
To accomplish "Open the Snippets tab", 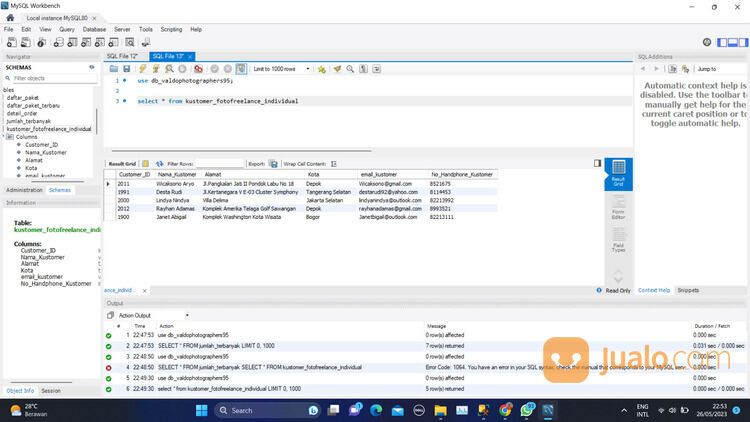I will (688, 290).
